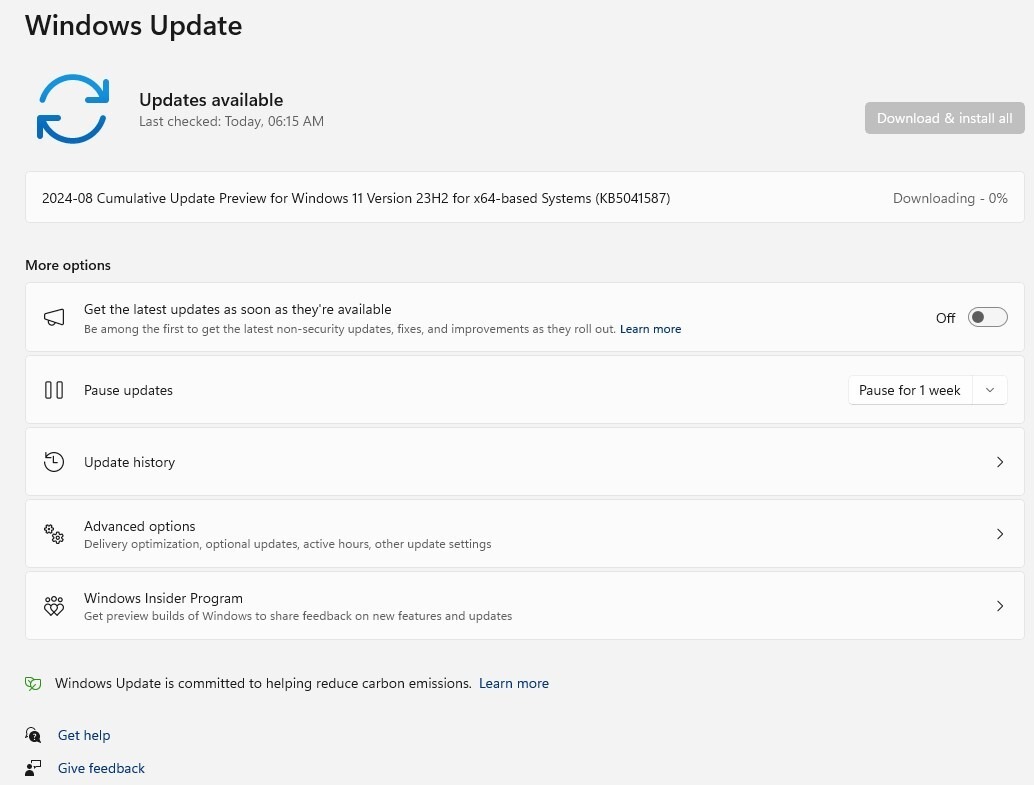
Task: Click the Off label beside the toggle
Action: pyautogui.click(x=945, y=318)
